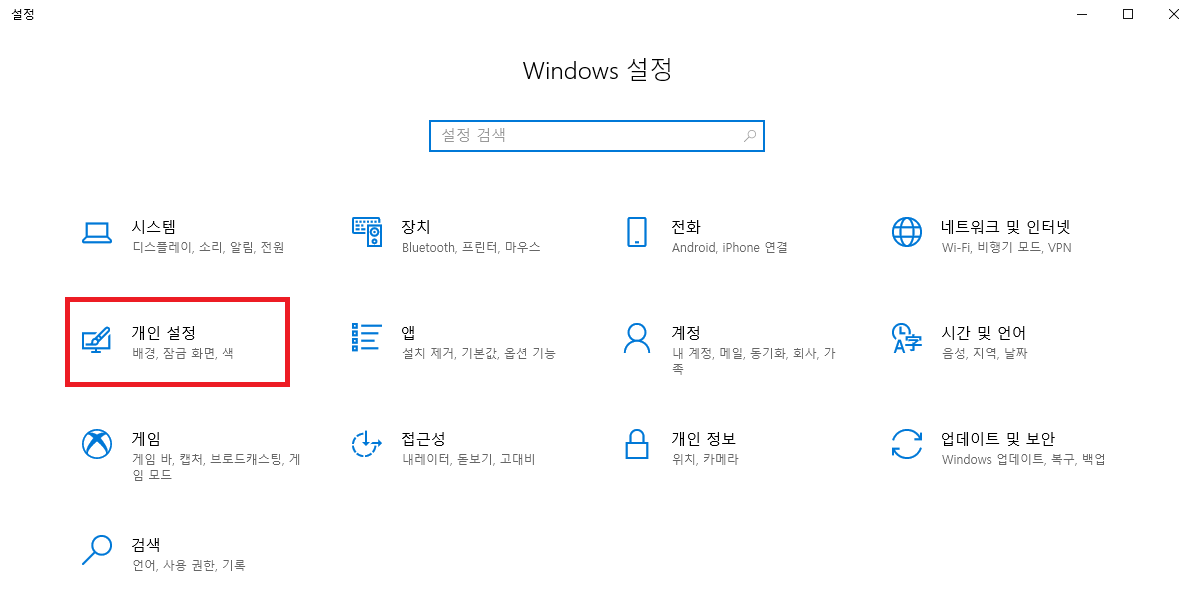Viewport: 1186px width, 602px height.
Task: Open the 개인 정보 category title
Action: (703, 439)
